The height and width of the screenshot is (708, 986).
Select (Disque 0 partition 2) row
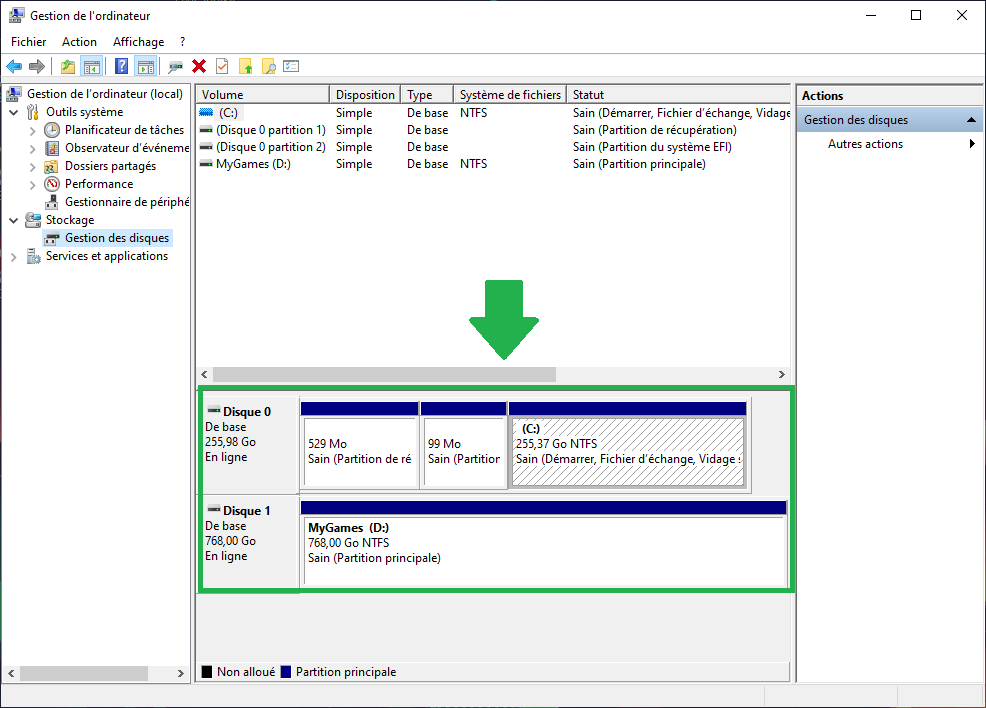pyautogui.click(x=494, y=147)
